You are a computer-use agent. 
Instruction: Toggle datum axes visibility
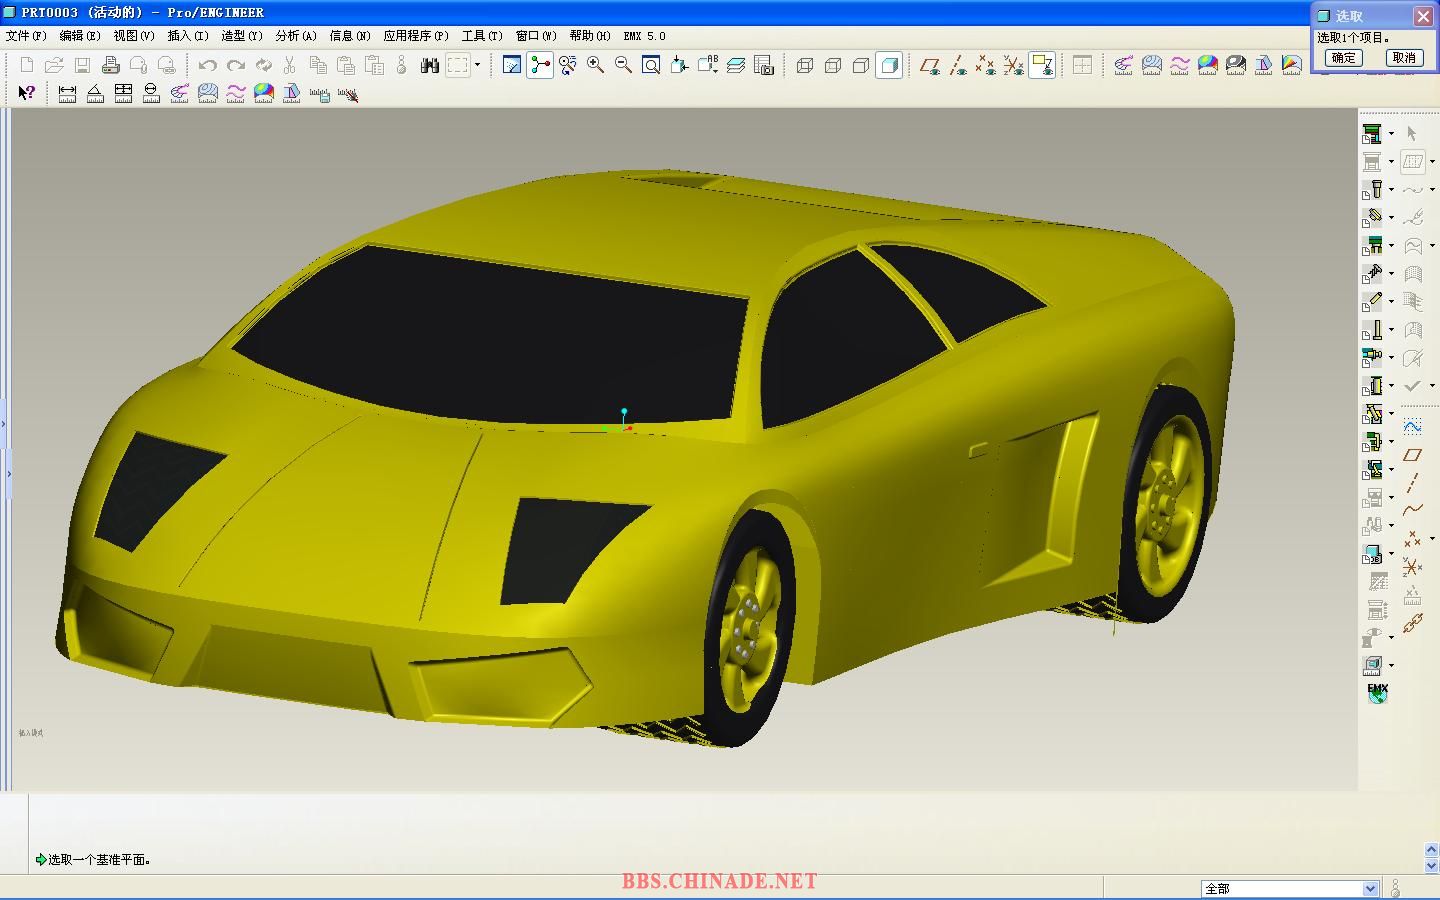click(958, 65)
